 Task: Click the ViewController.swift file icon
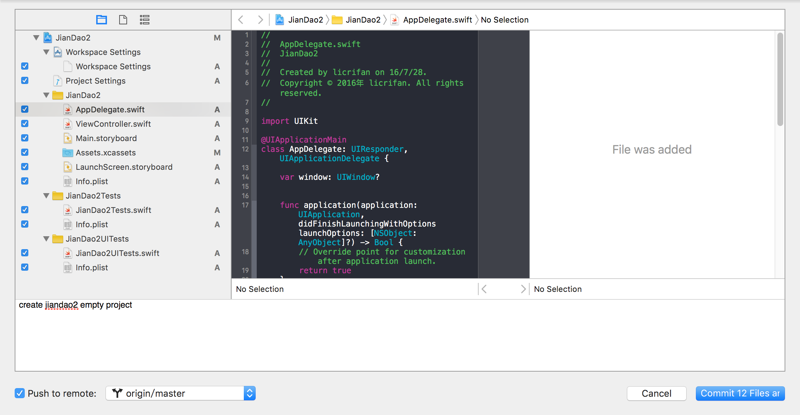point(67,124)
